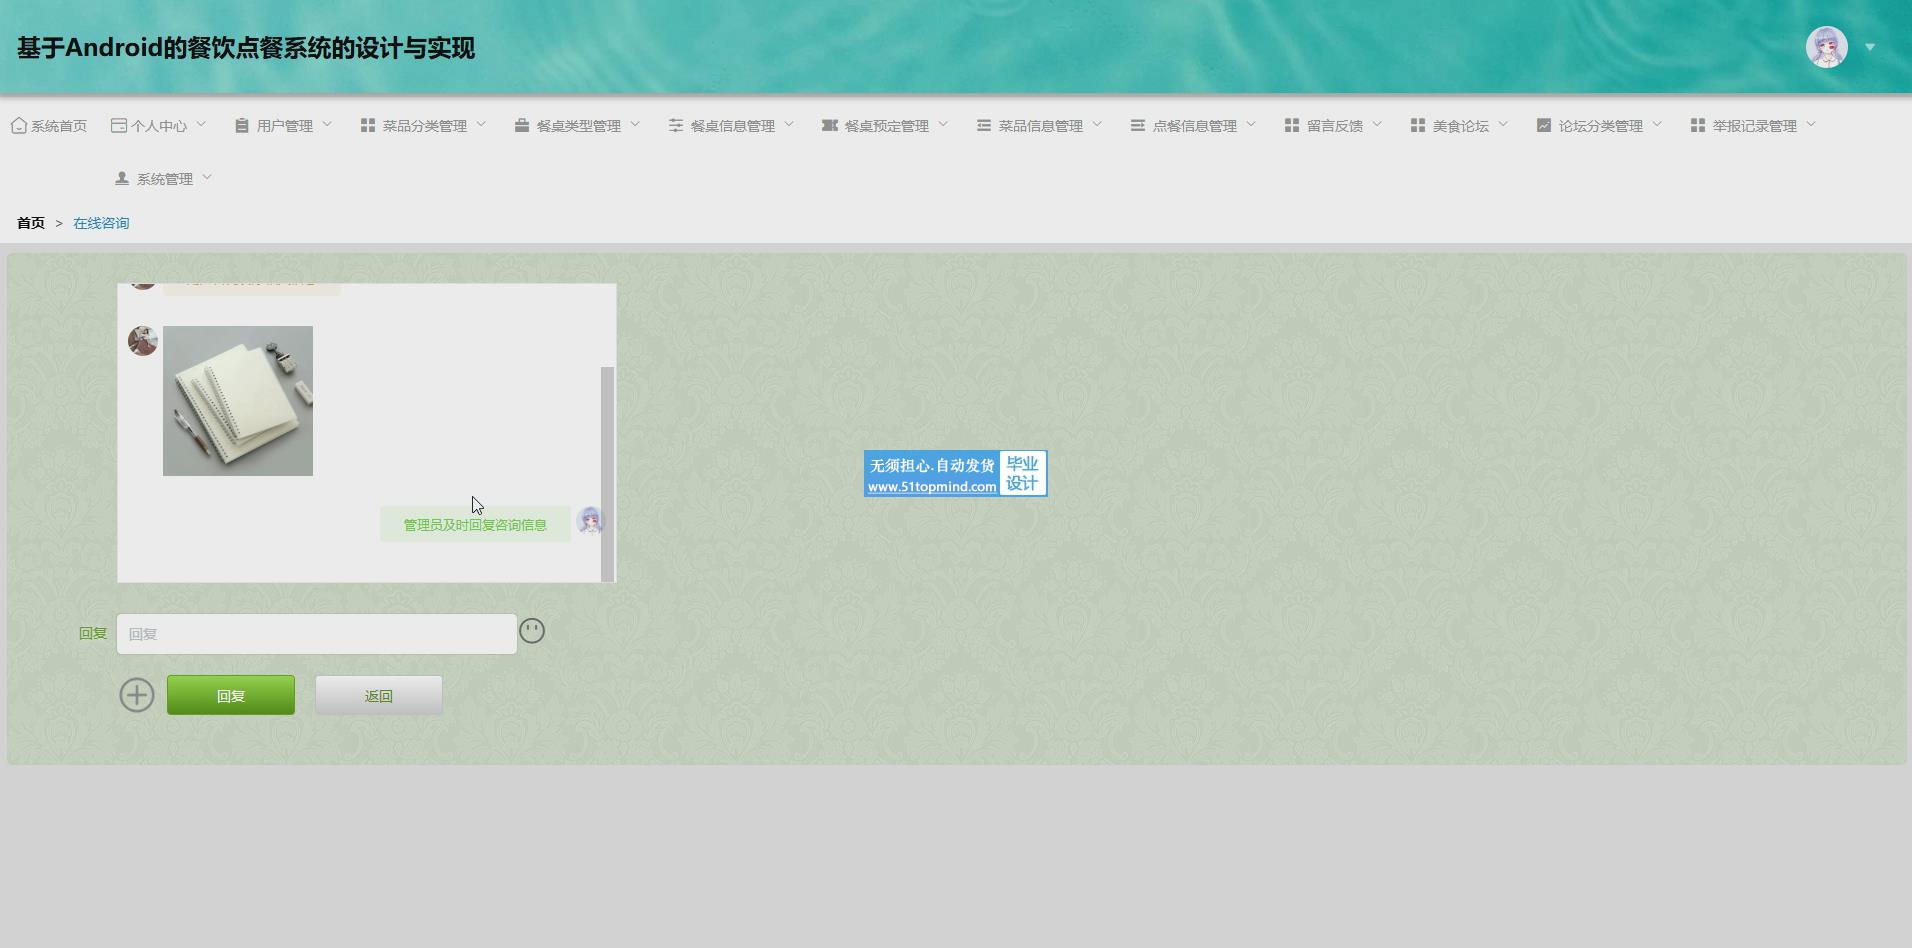The image size is (1912, 948).
Task: Click the home icon for 系统首页
Action: (19, 126)
